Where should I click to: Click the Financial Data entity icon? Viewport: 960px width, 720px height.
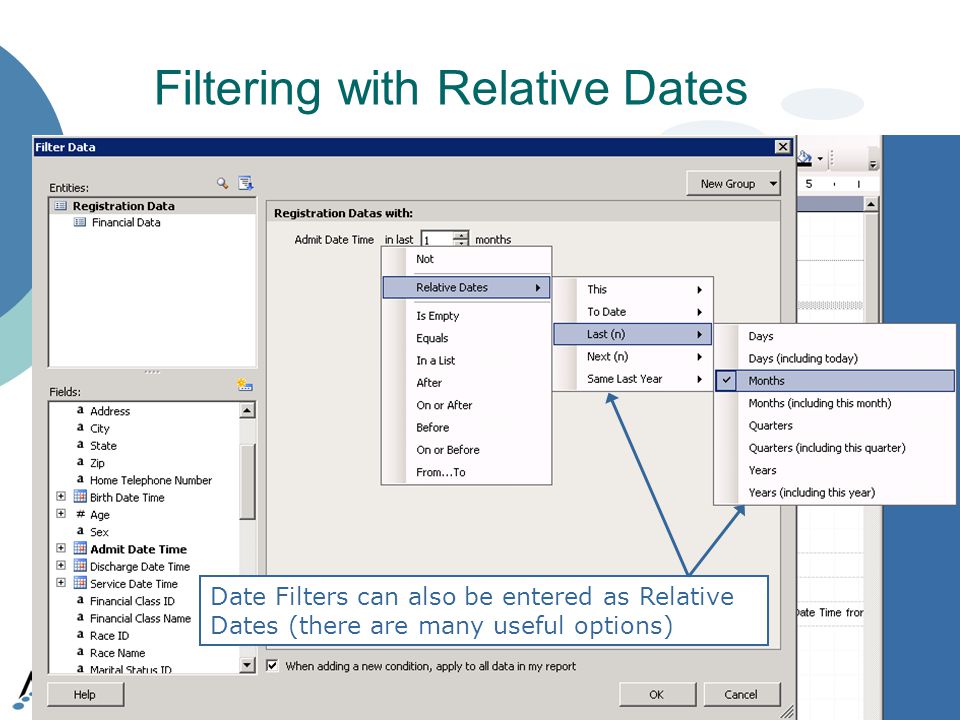pos(80,222)
